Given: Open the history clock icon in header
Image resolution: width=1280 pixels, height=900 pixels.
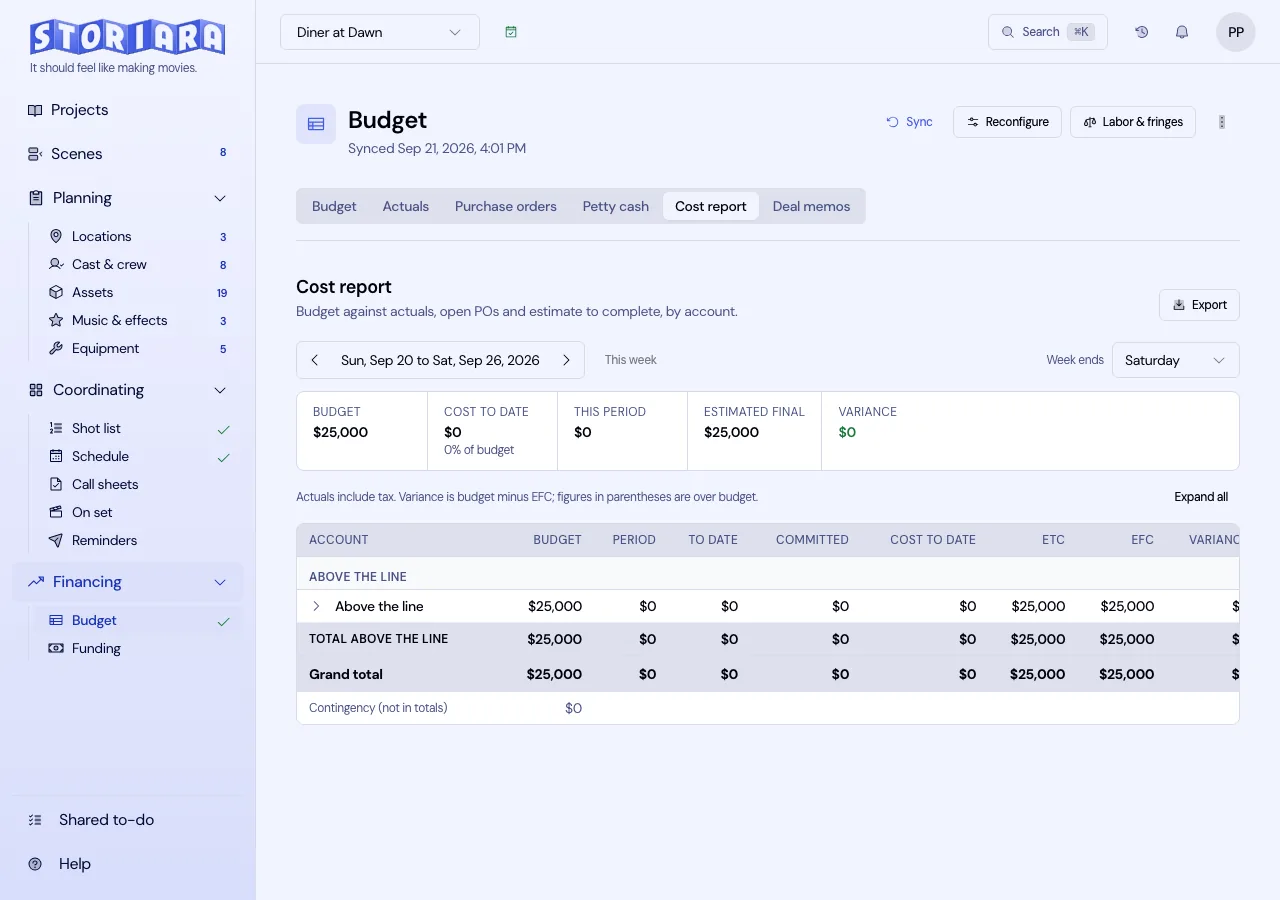Looking at the screenshot, I should coord(1141,32).
